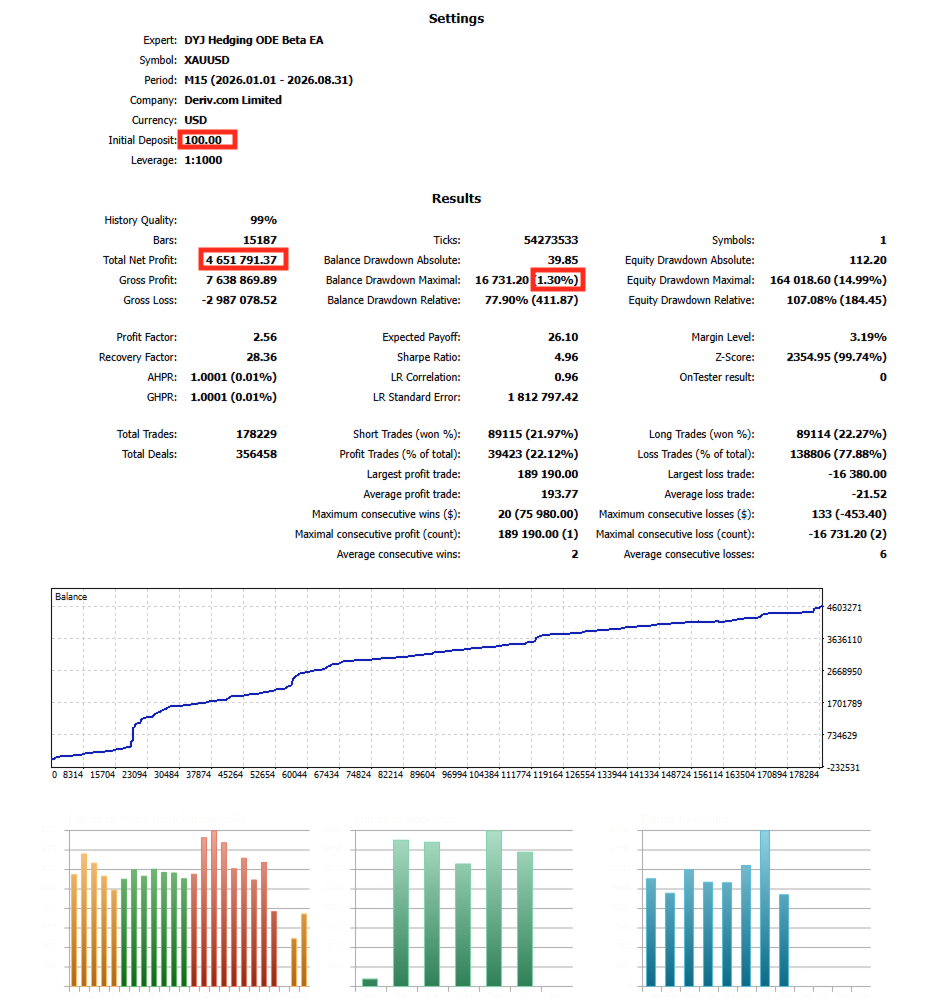
Task: Click the Total Trades value 178229
Action: 256,434
